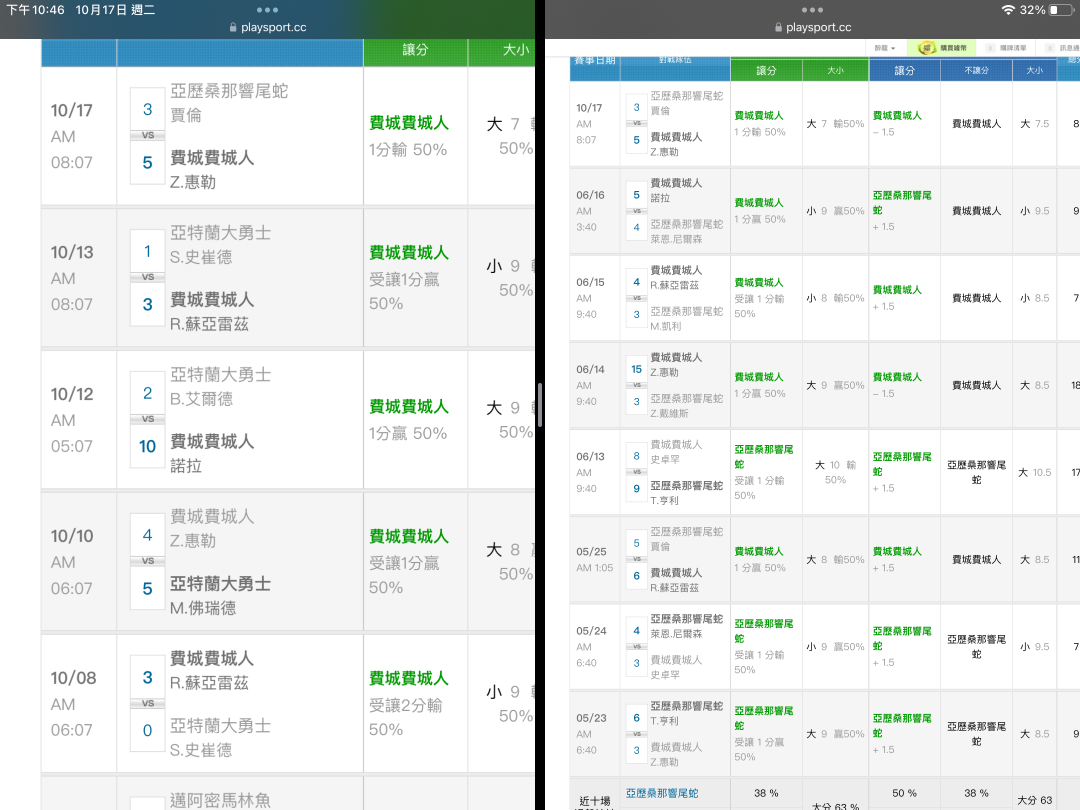Tap the battery indicator icon
The height and width of the screenshot is (810, 1080).
tap(1060, 10)
